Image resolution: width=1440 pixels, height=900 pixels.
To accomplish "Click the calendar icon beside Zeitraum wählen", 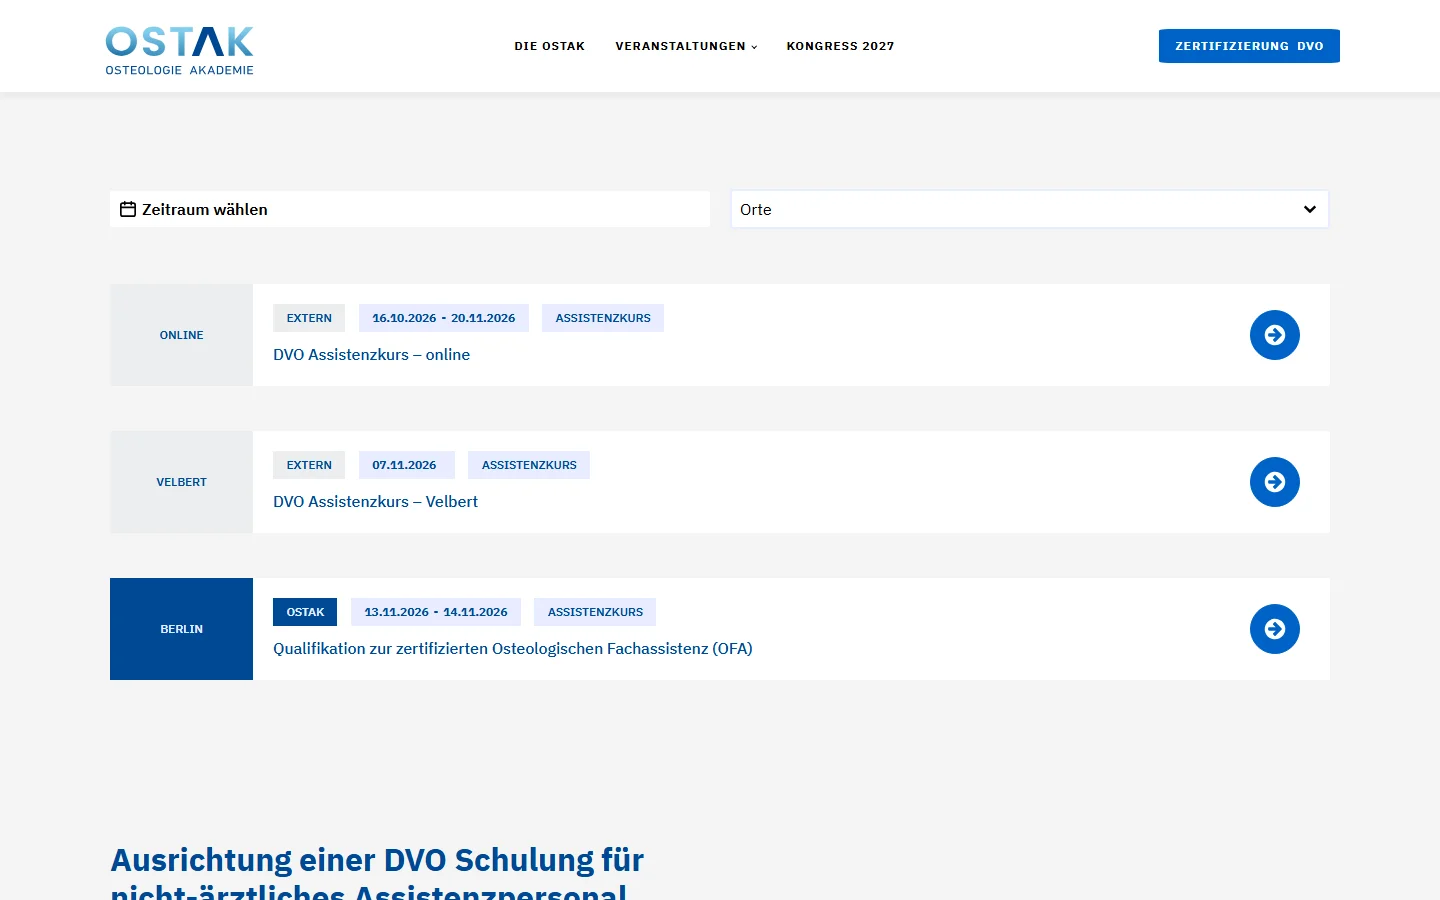I will click(x=128, y=209).
